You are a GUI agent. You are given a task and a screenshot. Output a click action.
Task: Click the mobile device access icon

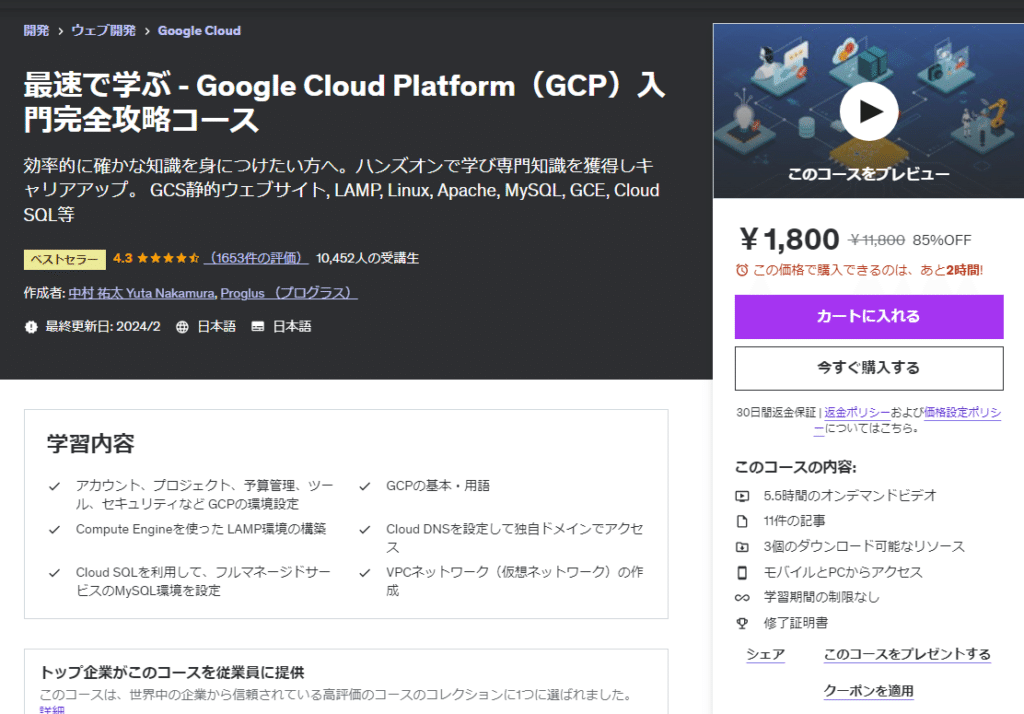pos(741,572)
